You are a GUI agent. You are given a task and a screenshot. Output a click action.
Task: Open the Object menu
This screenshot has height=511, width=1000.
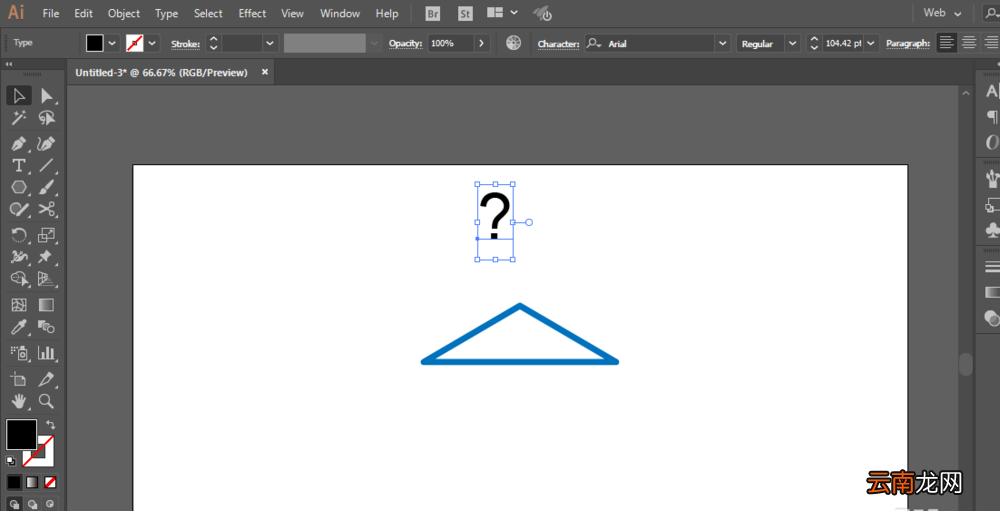(x=124, y=13)
